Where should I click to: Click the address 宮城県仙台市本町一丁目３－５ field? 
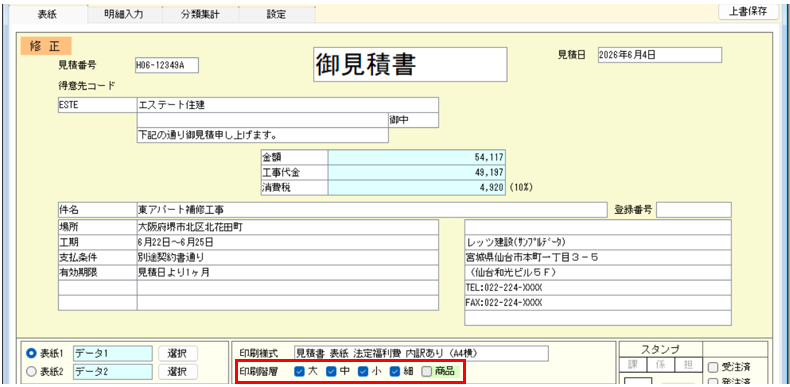click(598, 257)
